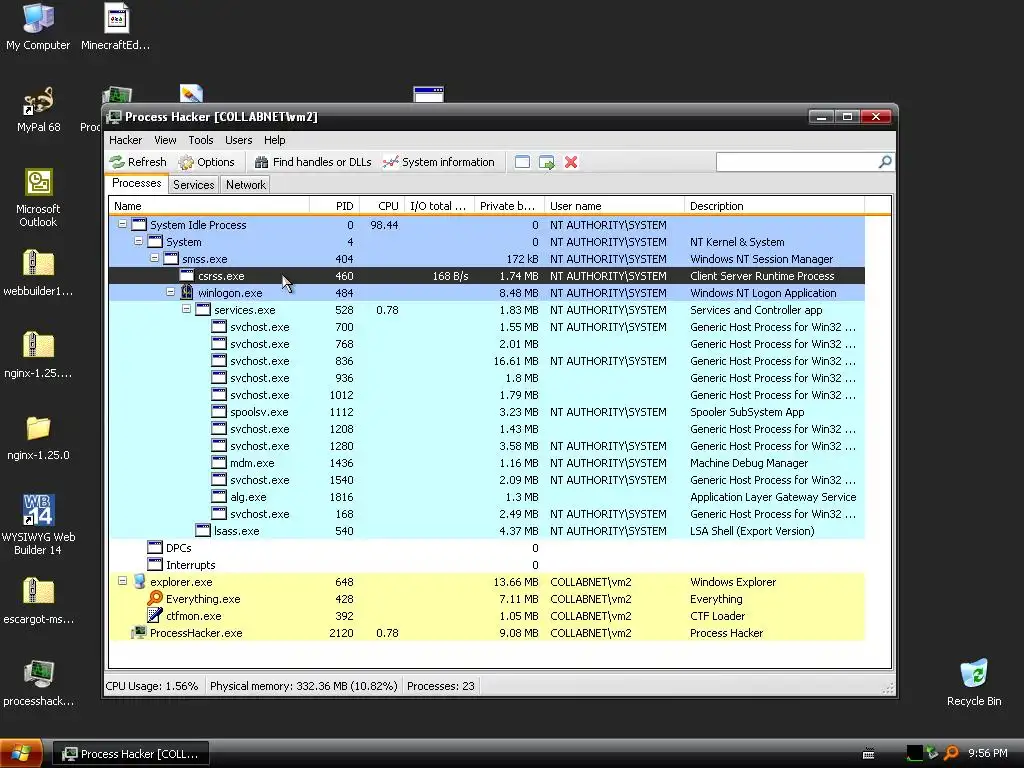Image resolution: width=1024 pixels, height=768 pixels.
Task: Sort by the User name column header
Action: pos(615,206)
